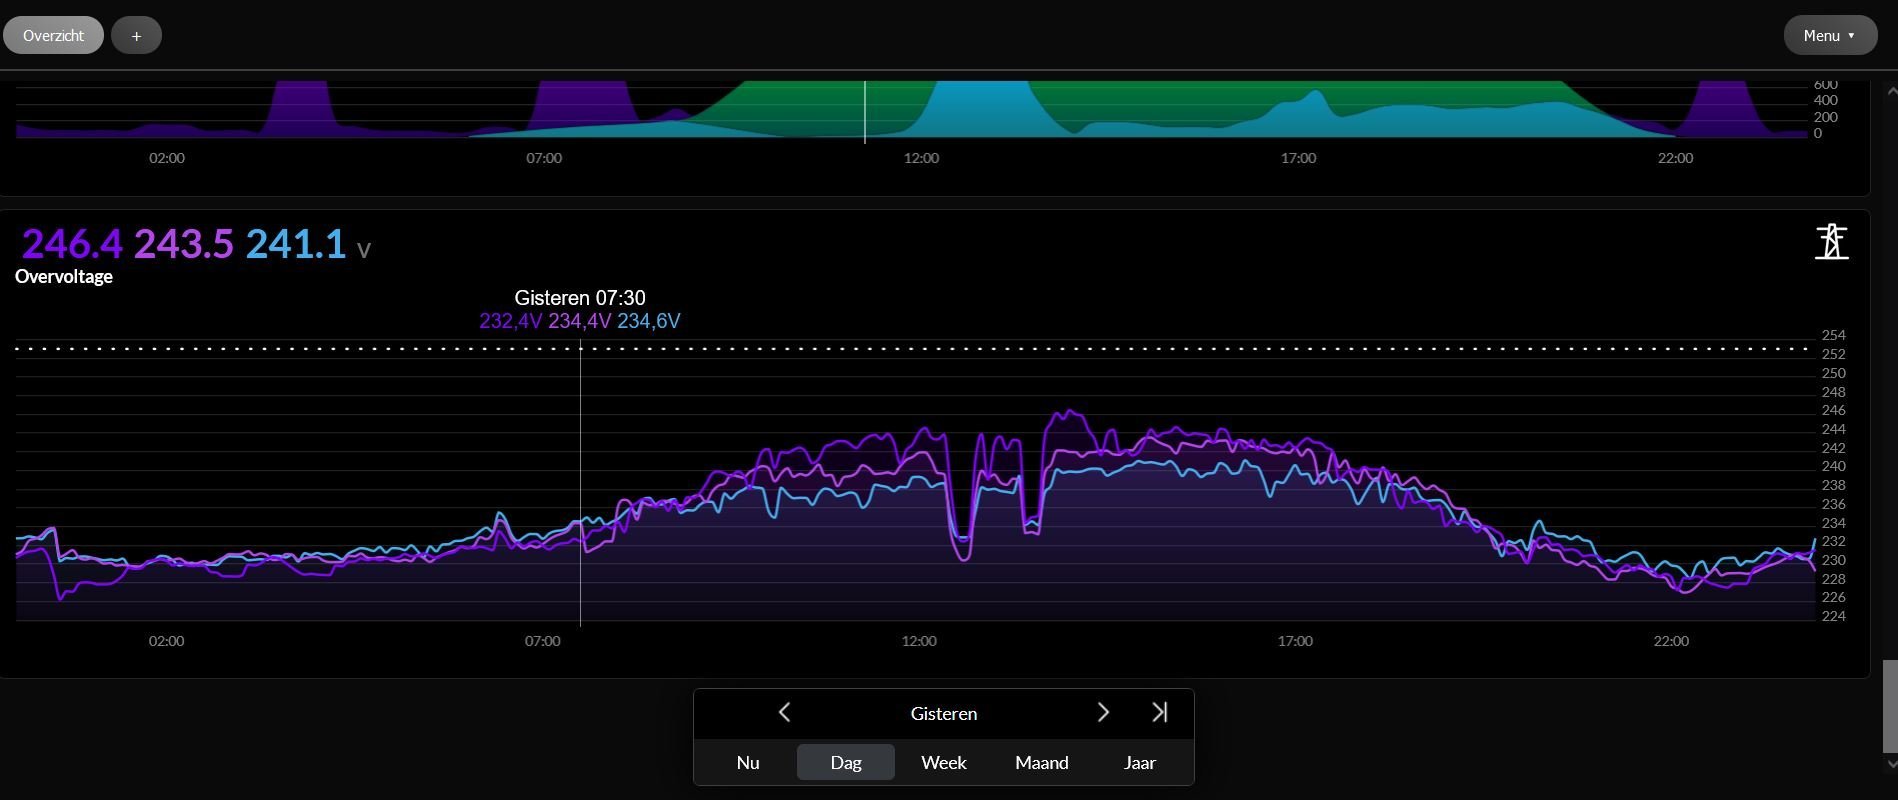This screenshot has width=1898, height=800.
Task: Show the Maand period view
Action: pyautogui.click(x=1041, y=762)
